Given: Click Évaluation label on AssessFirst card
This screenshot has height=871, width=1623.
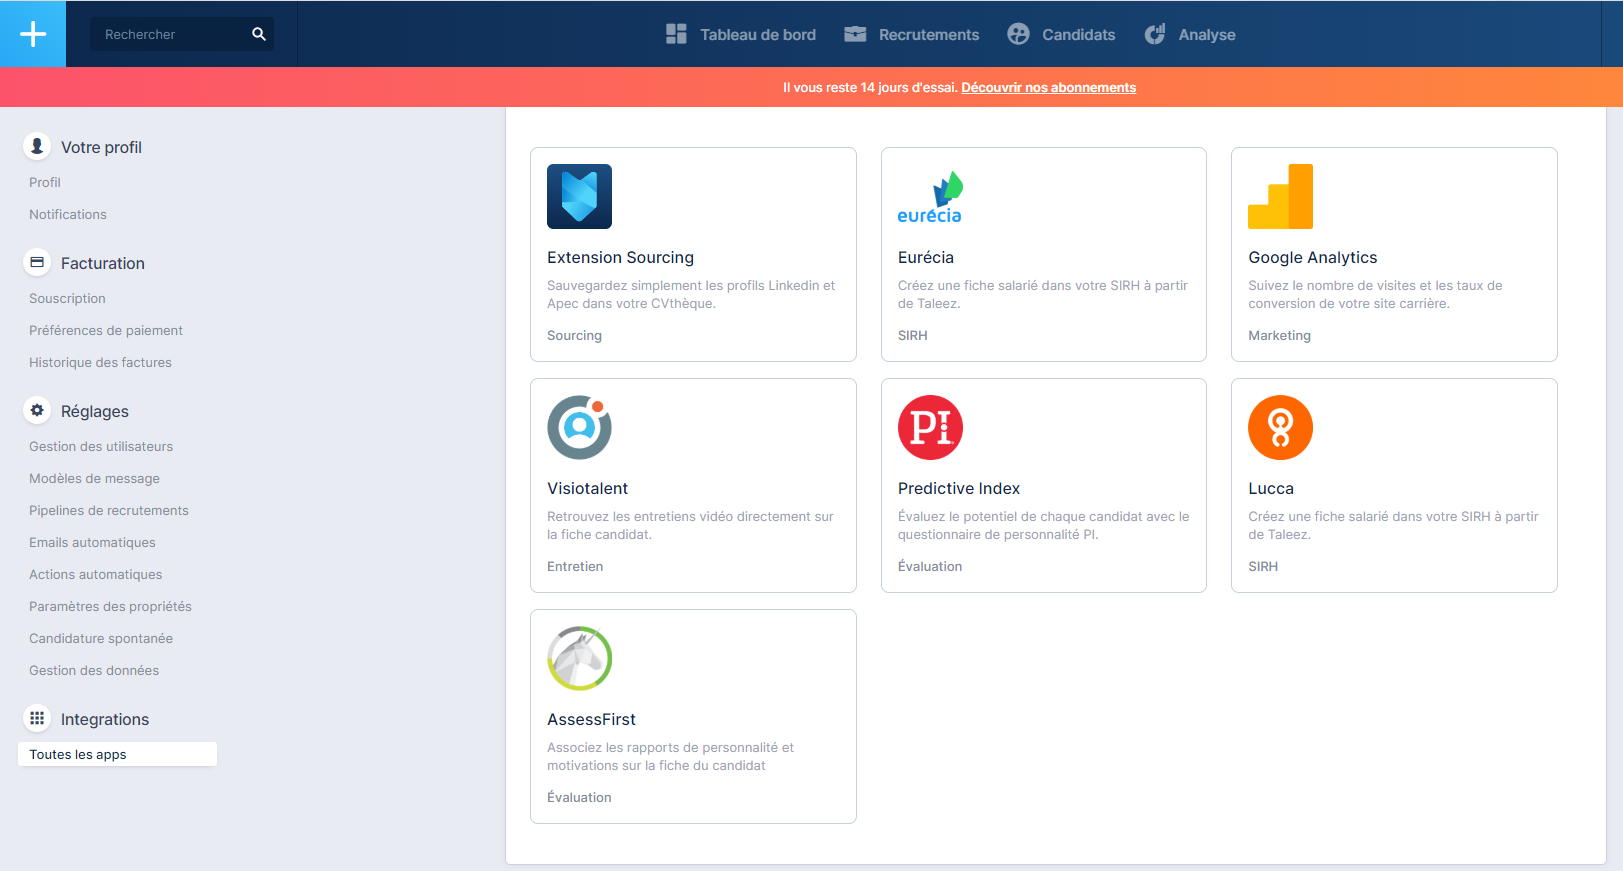Looking at the screenshot, I should point(579,797).
